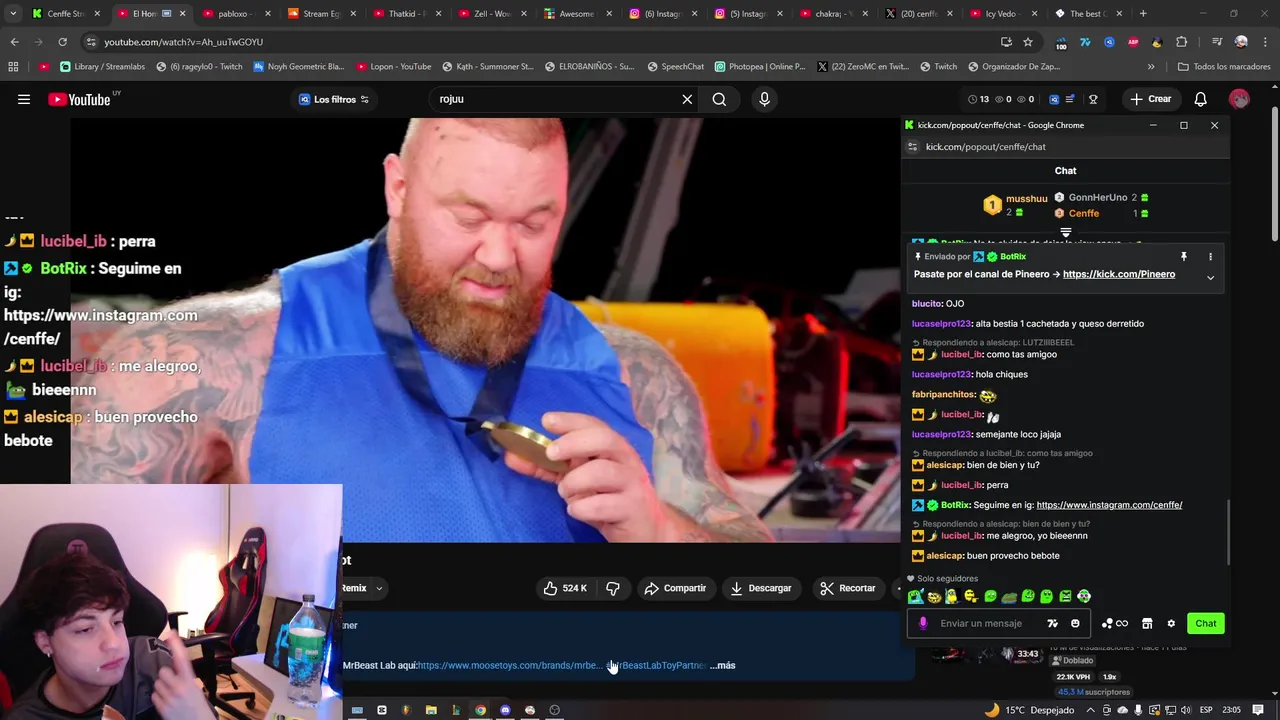The height and width of the screenshot is (720, 1280).
Task: Open the Chrome extensions puzzle menu
Action: point(1181,42)
